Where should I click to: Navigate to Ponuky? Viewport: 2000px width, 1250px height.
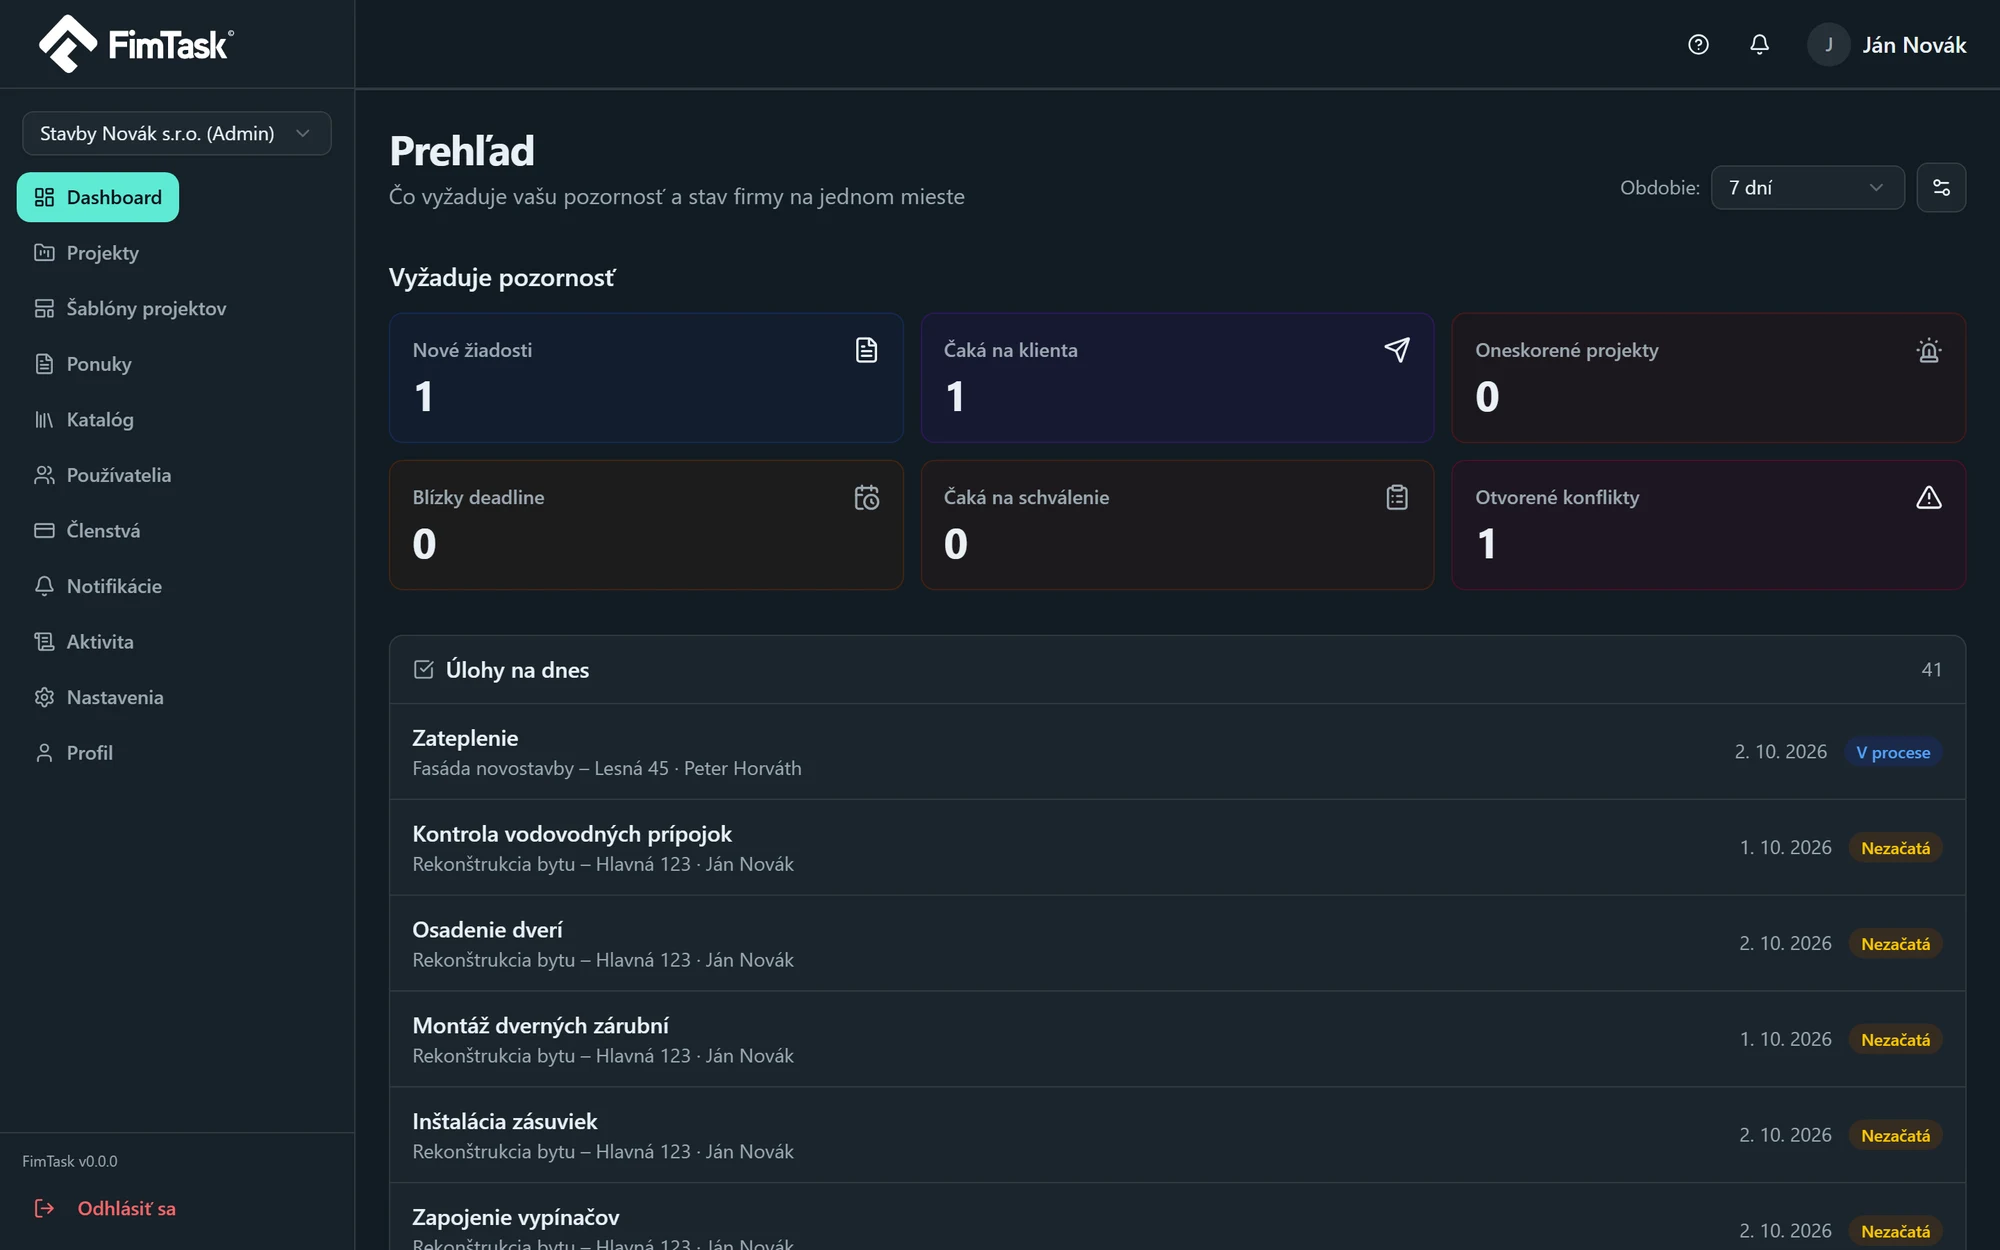[x=83, y=364]
